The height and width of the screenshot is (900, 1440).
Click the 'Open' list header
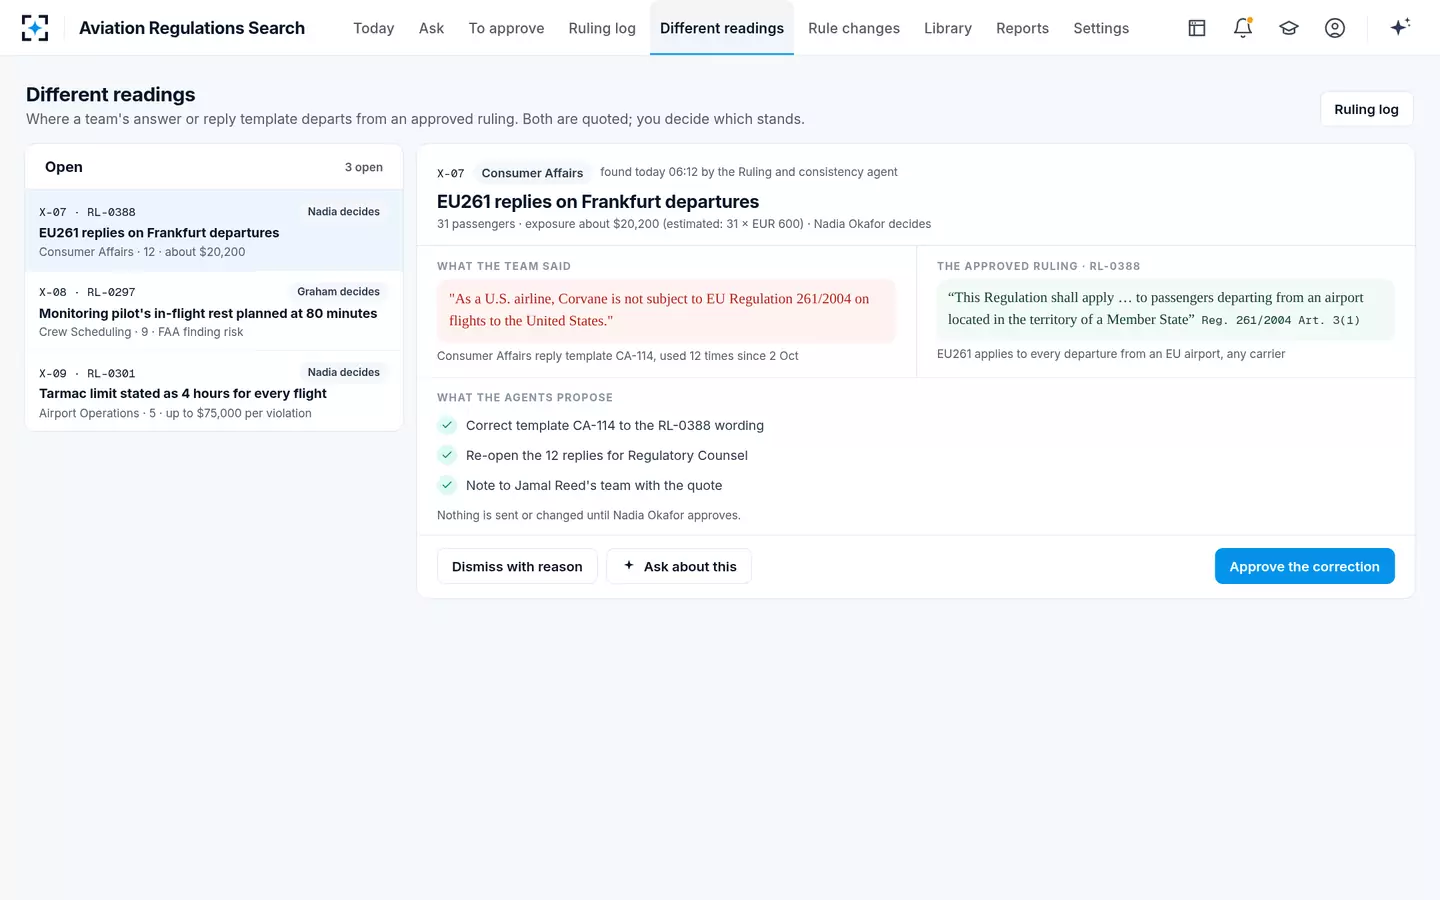pos(64,167)
